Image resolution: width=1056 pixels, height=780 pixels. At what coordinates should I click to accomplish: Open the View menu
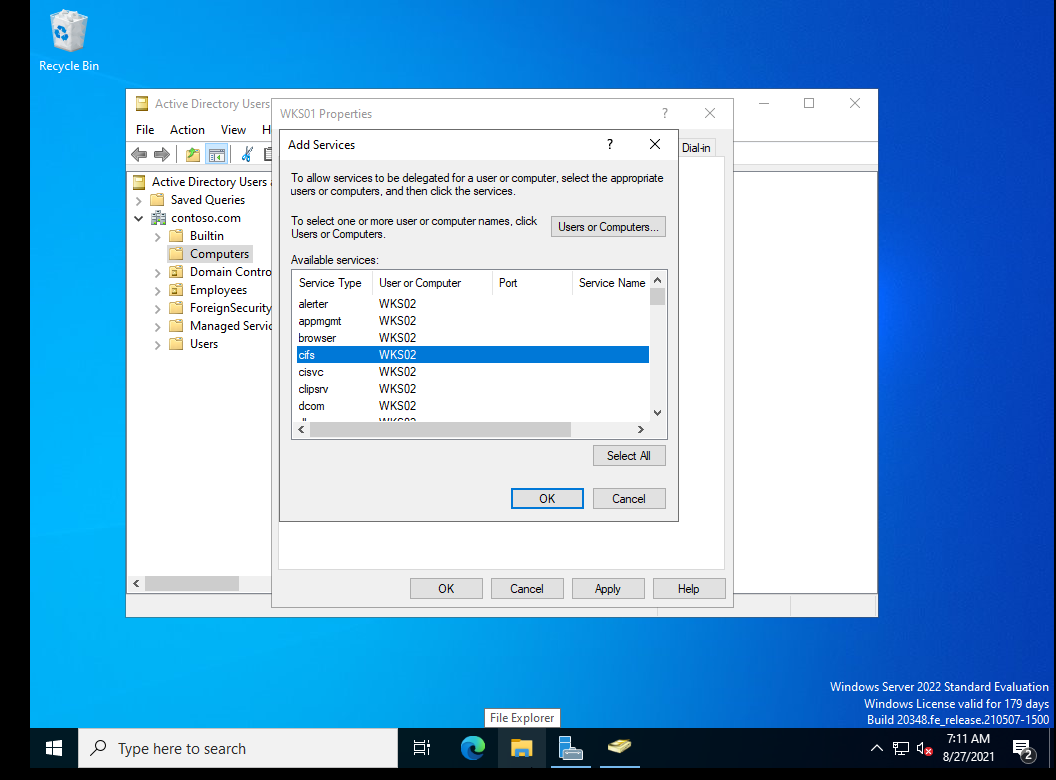click(x=233, y=129)
